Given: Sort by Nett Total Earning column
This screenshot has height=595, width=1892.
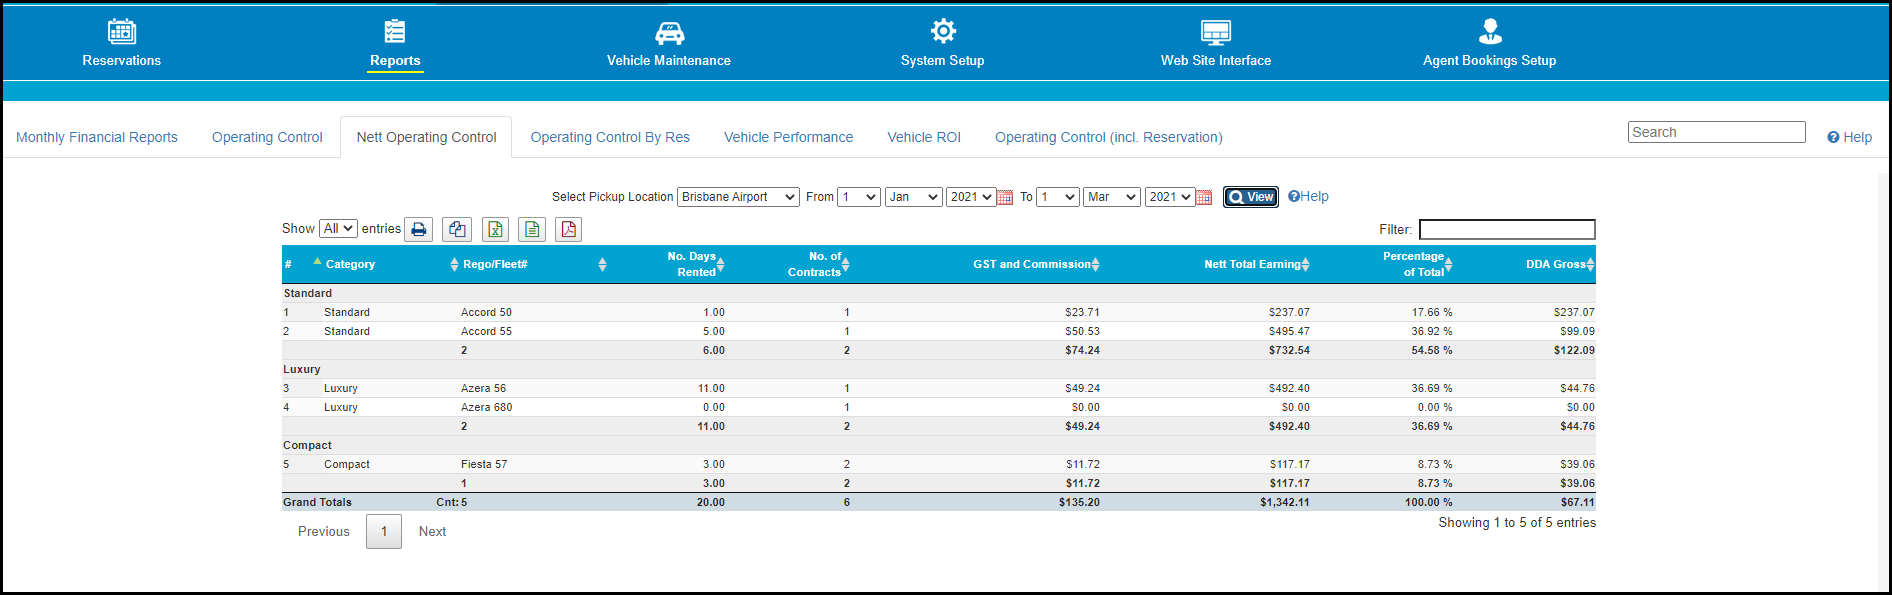Looking at the screenshot, I should (1255, 264).
